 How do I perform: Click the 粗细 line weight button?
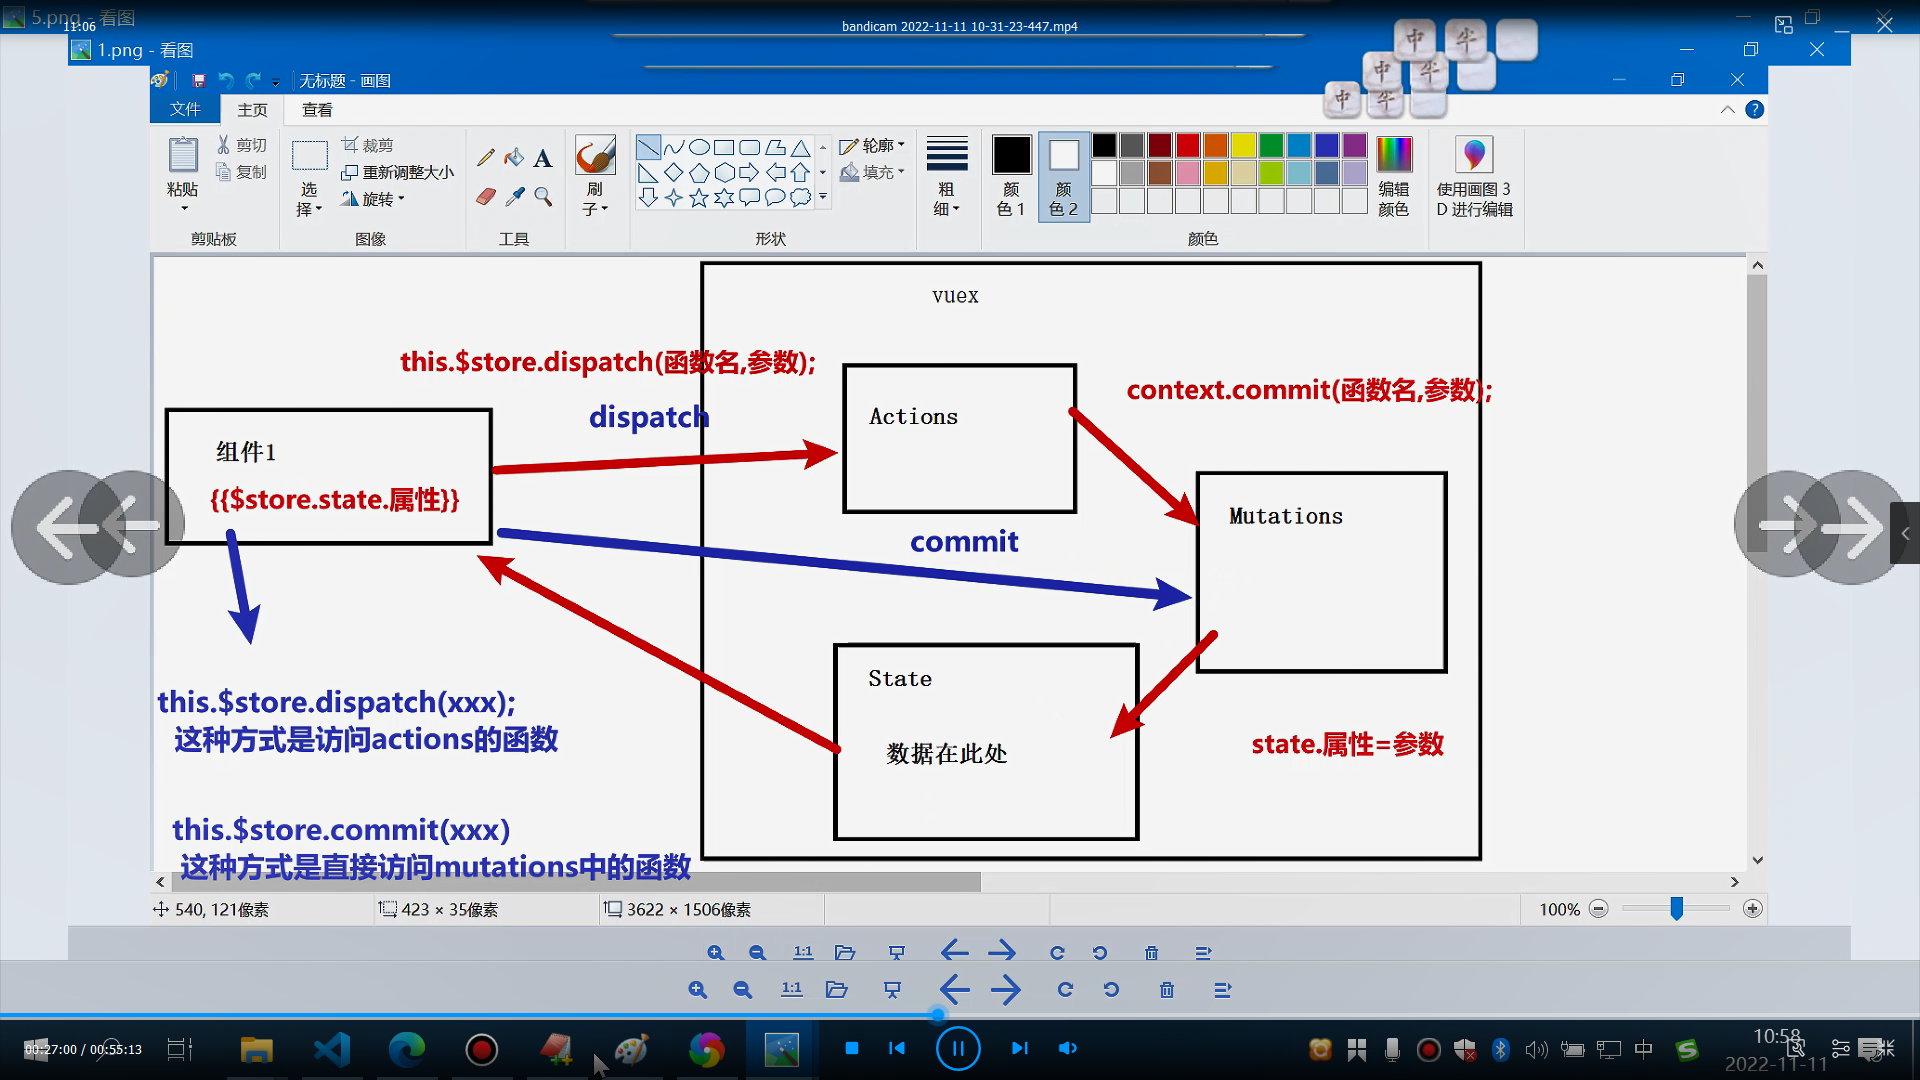[945, 171]
